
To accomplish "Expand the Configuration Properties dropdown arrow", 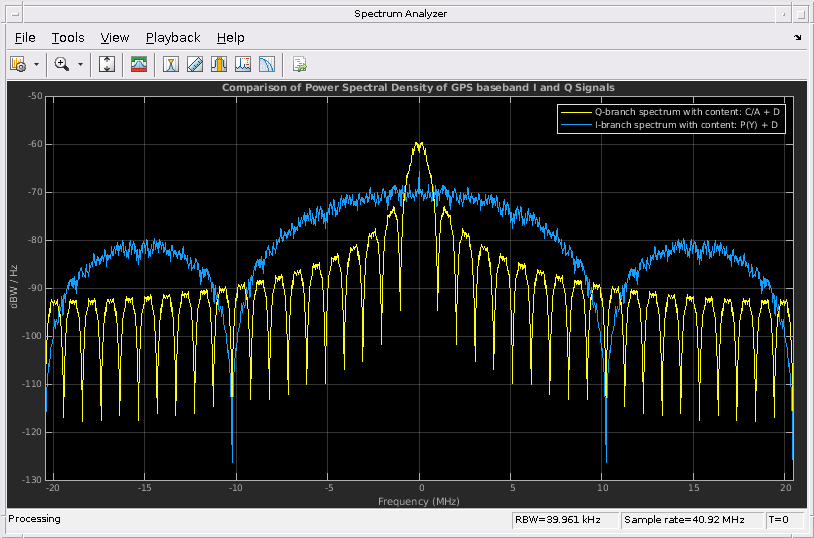I will pos(36,65).
